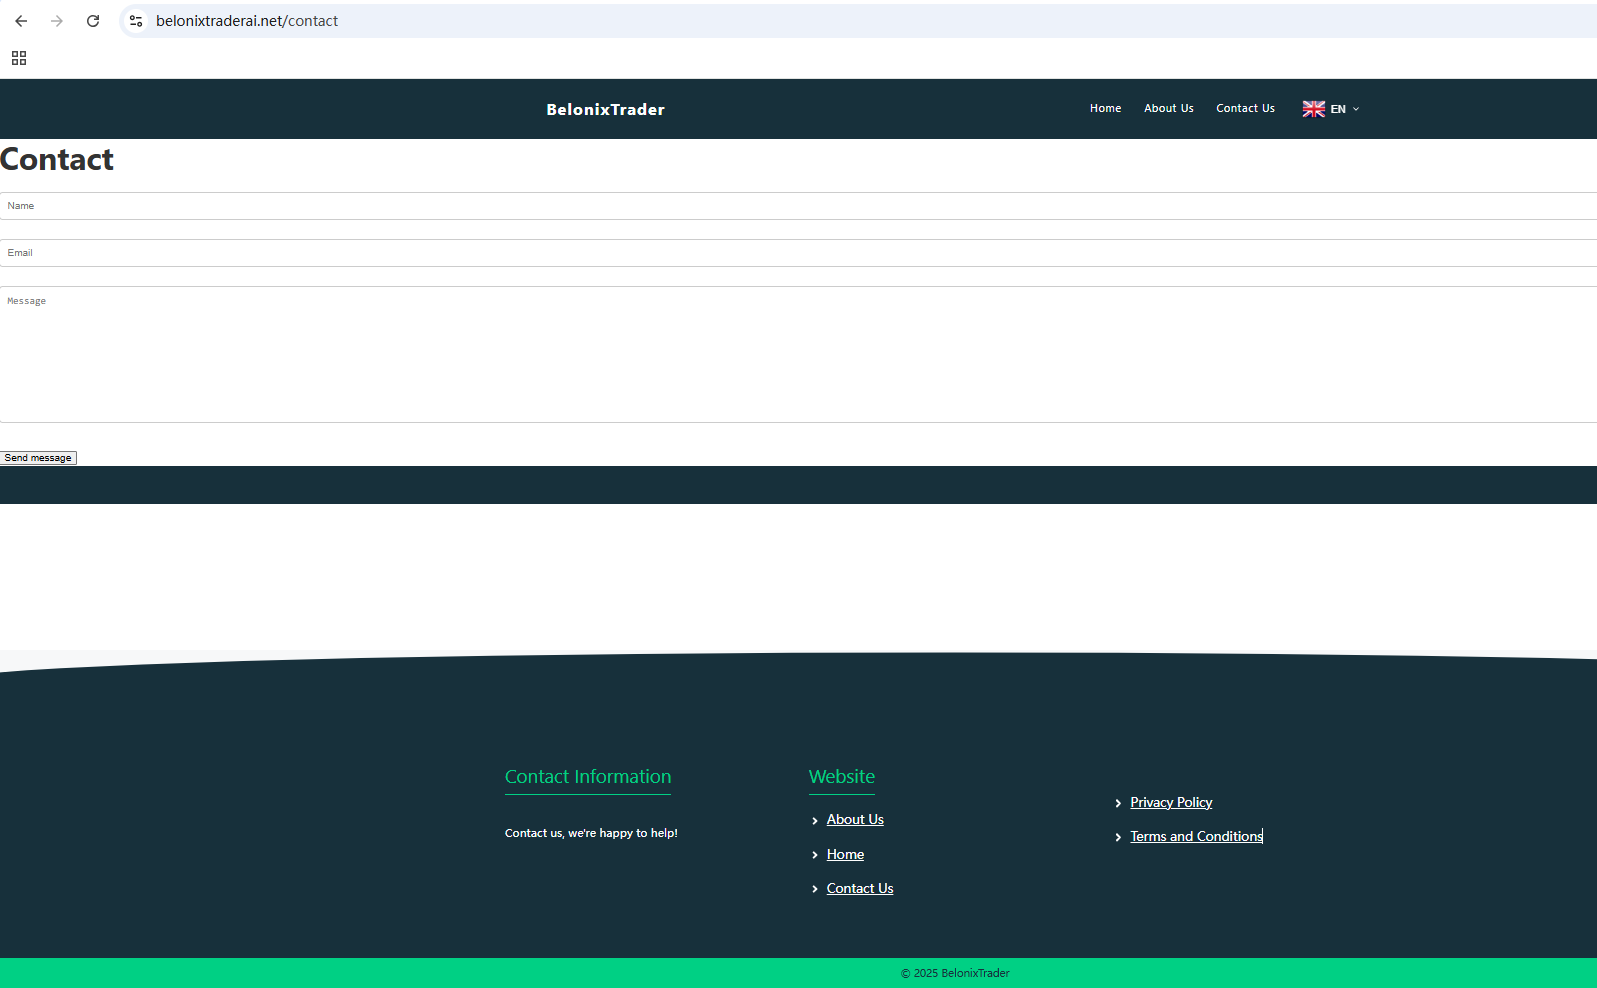Screen dimensions: 1597x988
Task: Open site information icon in address bar
Action: point(136,21)
